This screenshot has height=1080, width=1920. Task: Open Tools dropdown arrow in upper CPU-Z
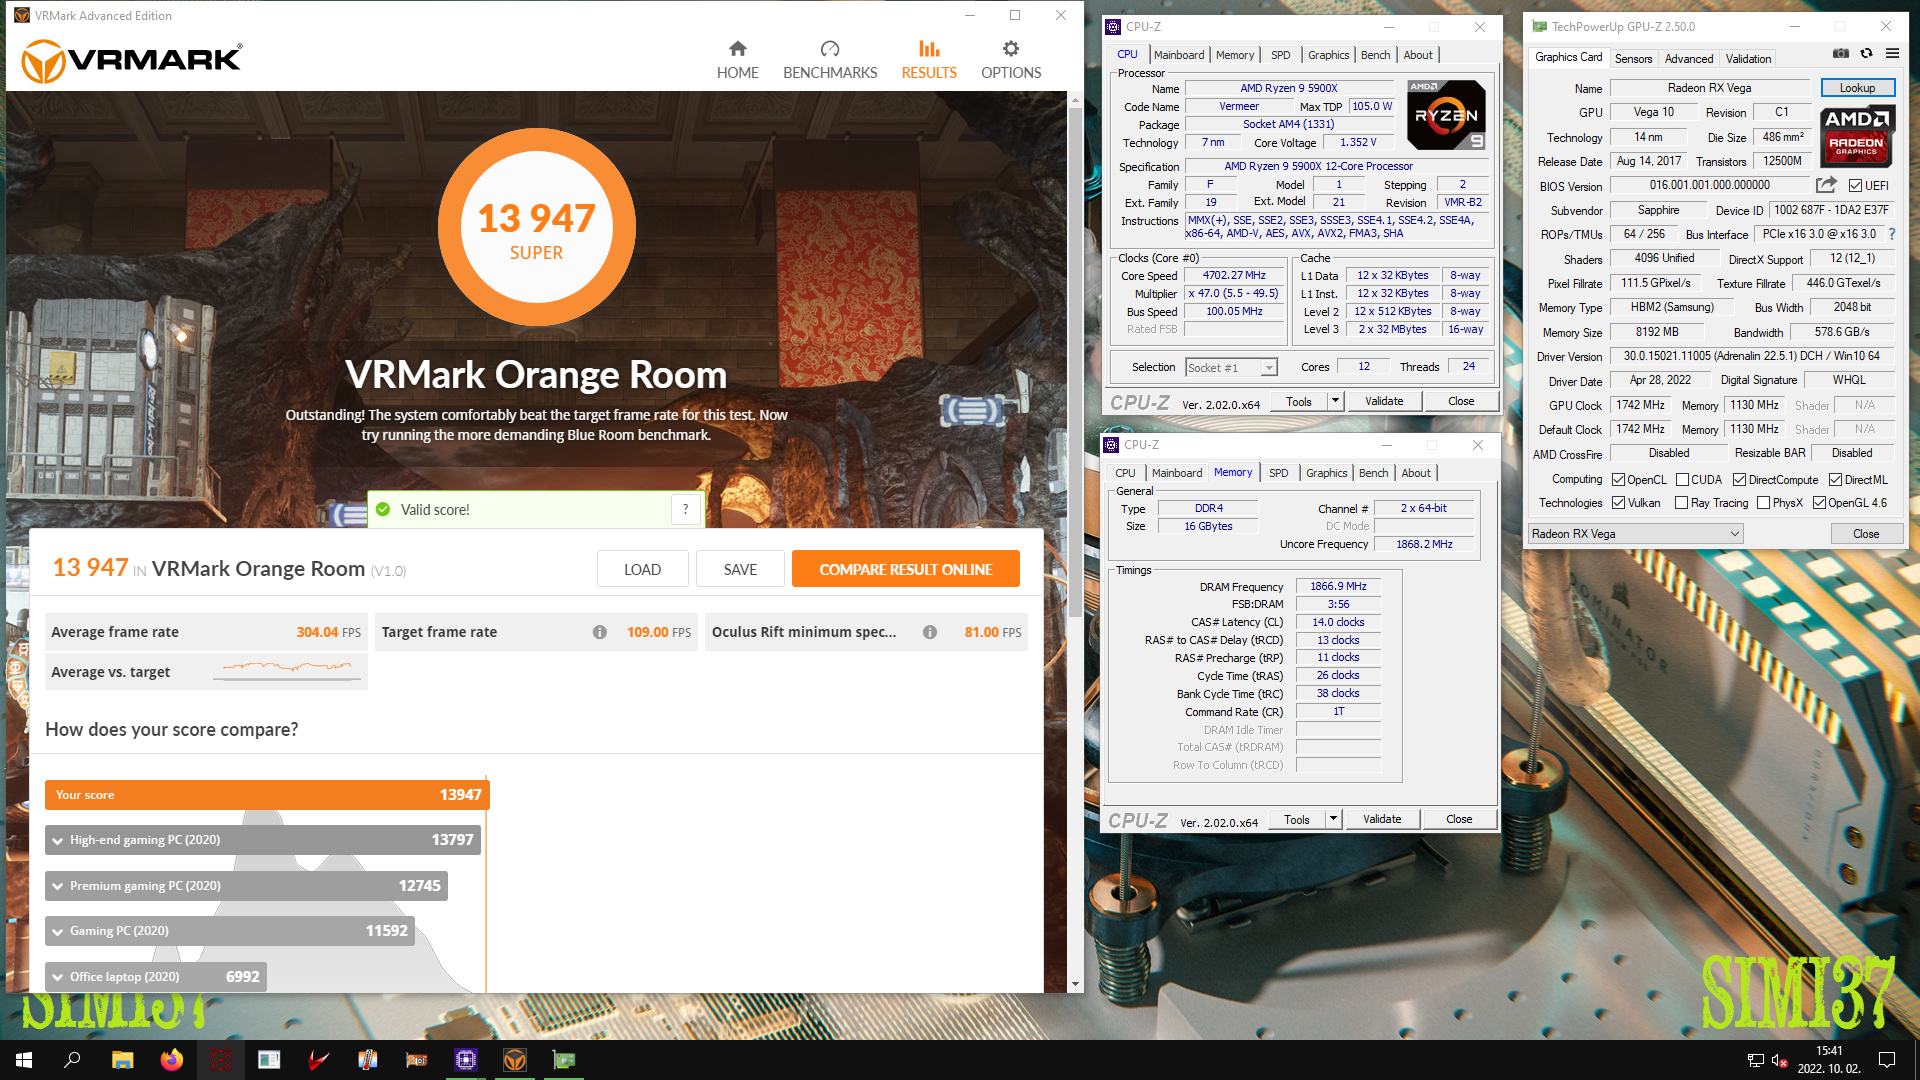tap(1335, 401)
